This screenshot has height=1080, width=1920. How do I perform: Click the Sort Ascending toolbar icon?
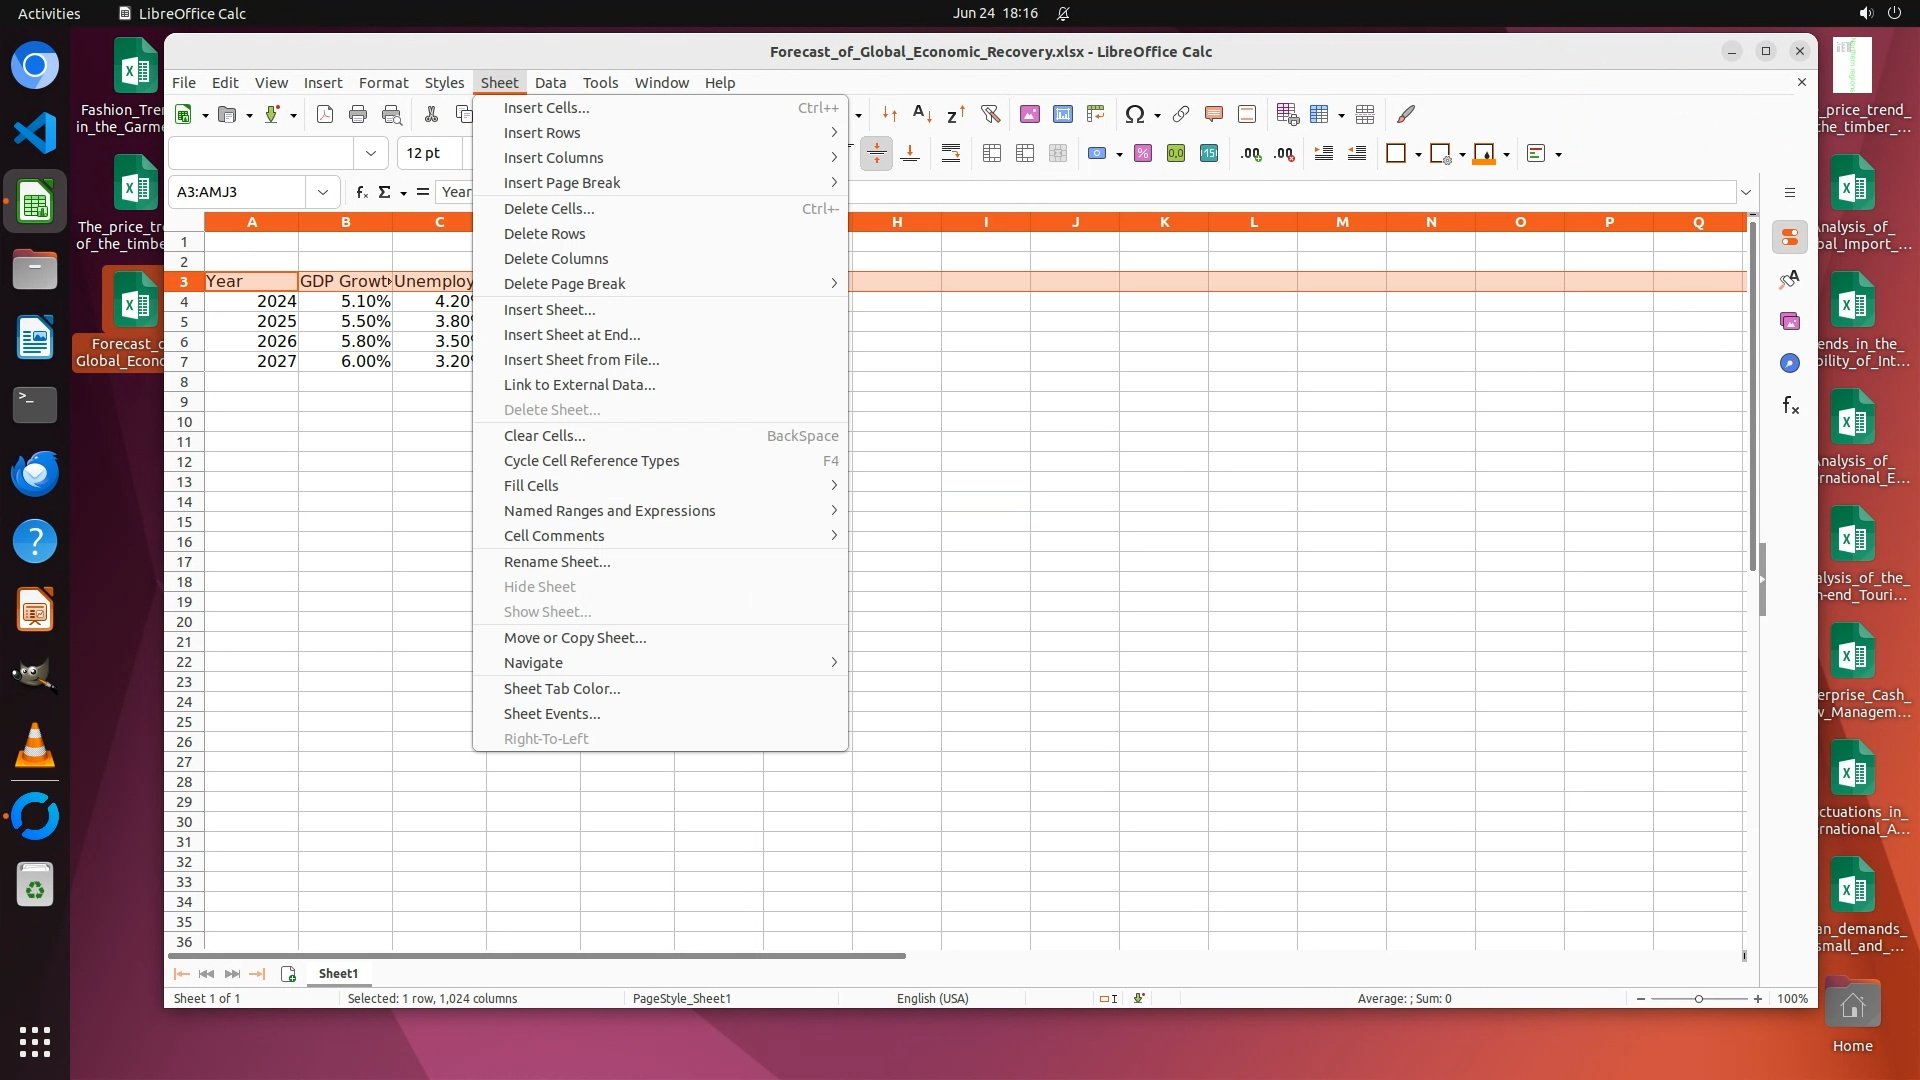[923, 114]
